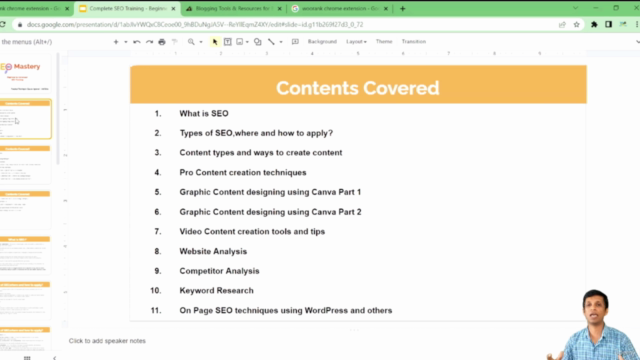Select the Text box tool
The height and width of the screenshot is (360, 640).
click(228, 42)
